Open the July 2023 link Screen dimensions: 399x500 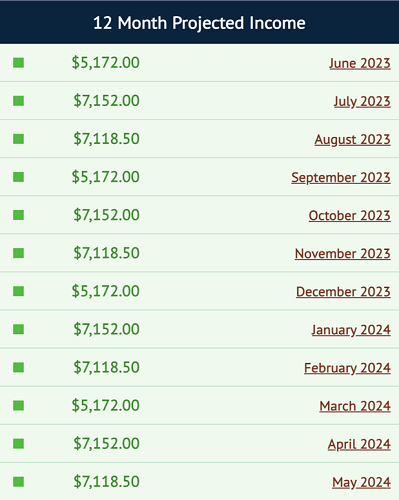tap(362, 101)
